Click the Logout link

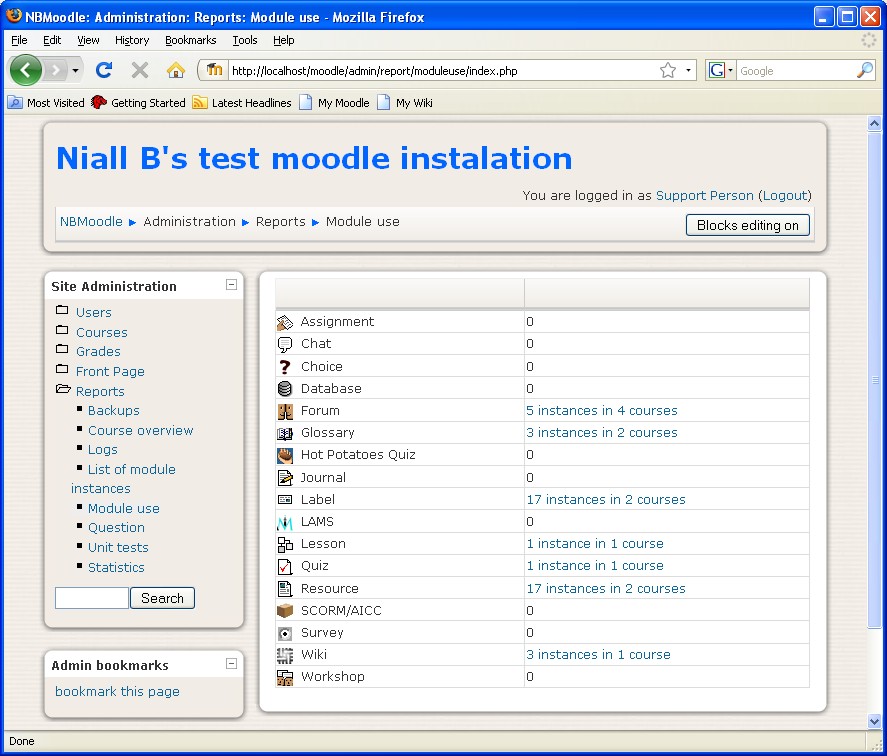[785, 196]
